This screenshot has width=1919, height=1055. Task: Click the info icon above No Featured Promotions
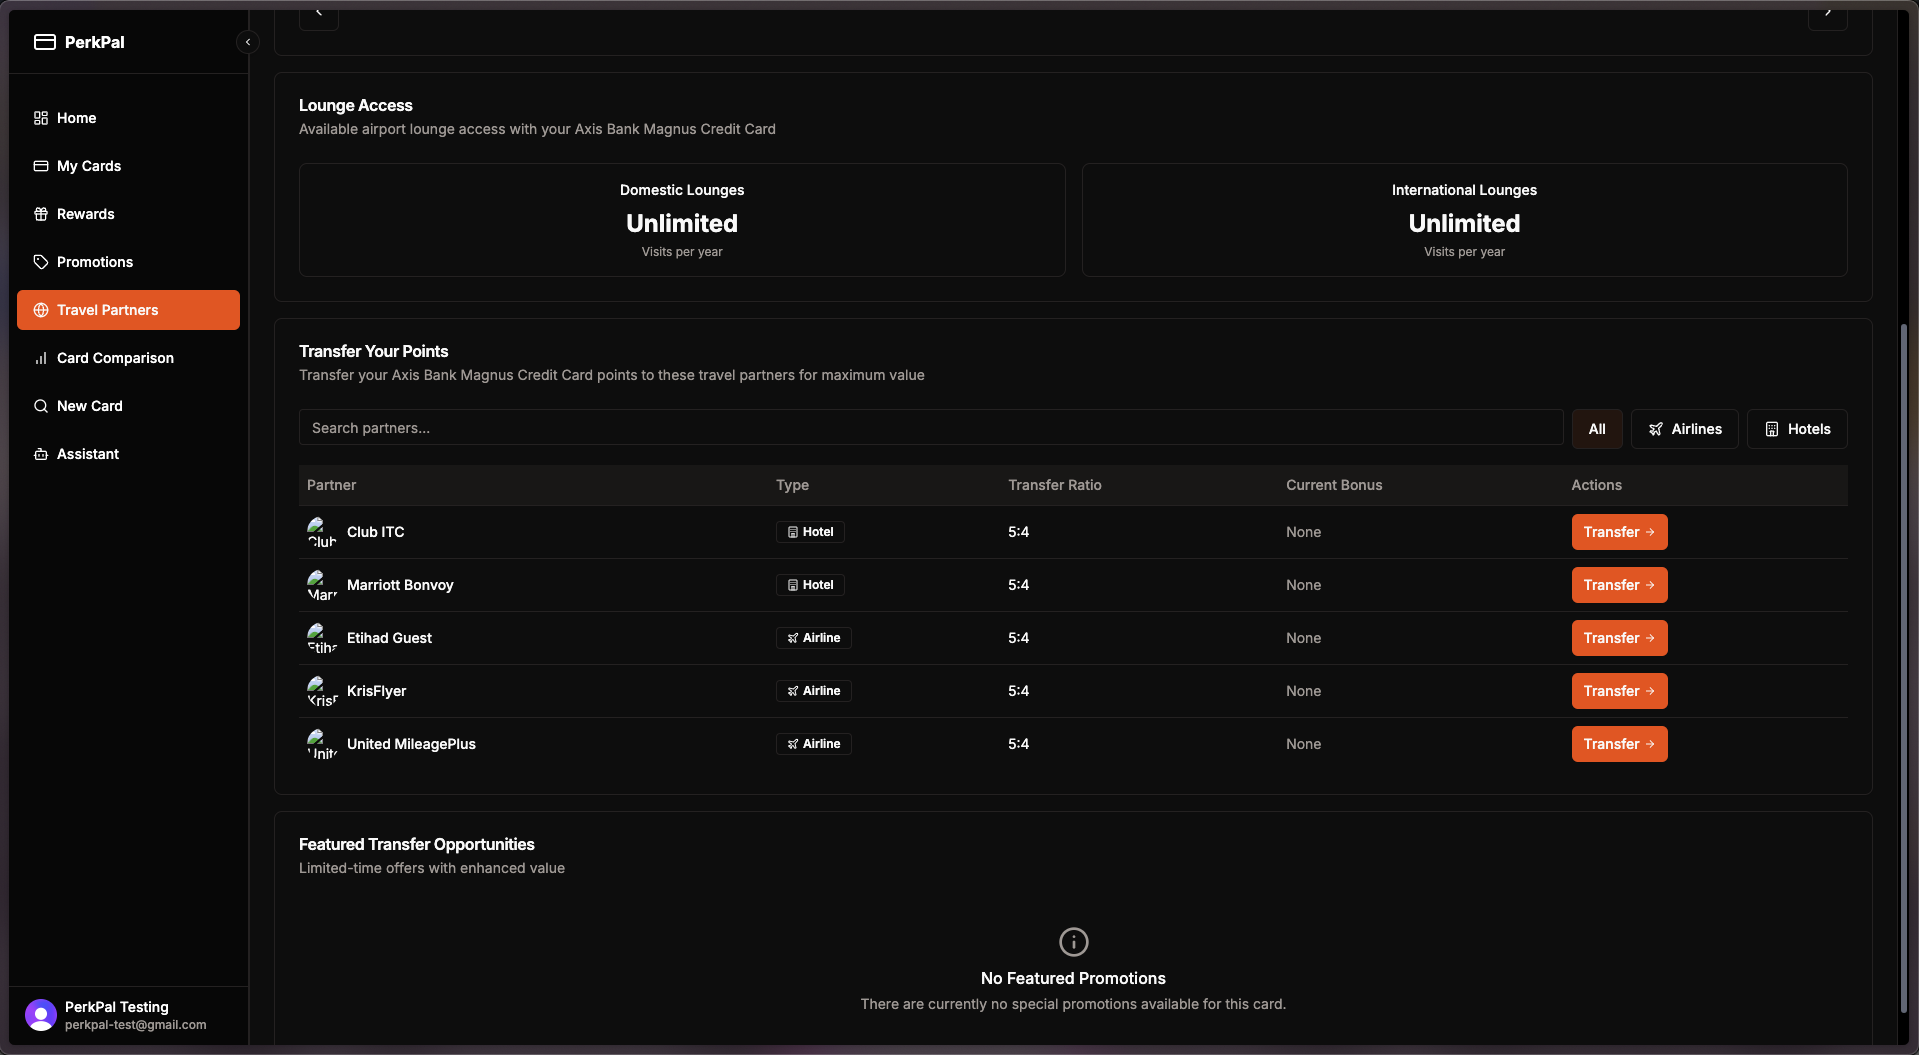click(x=1073, y=942)
